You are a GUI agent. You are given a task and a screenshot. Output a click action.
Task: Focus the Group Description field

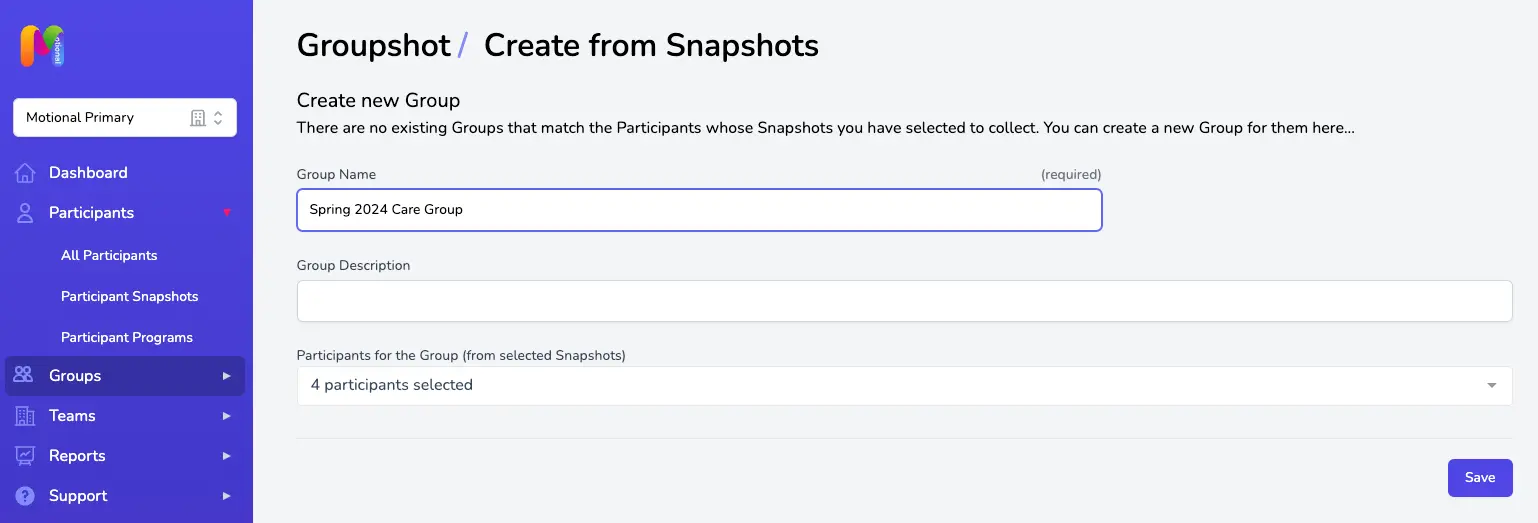pyautogui.click(x=904, y=301)
